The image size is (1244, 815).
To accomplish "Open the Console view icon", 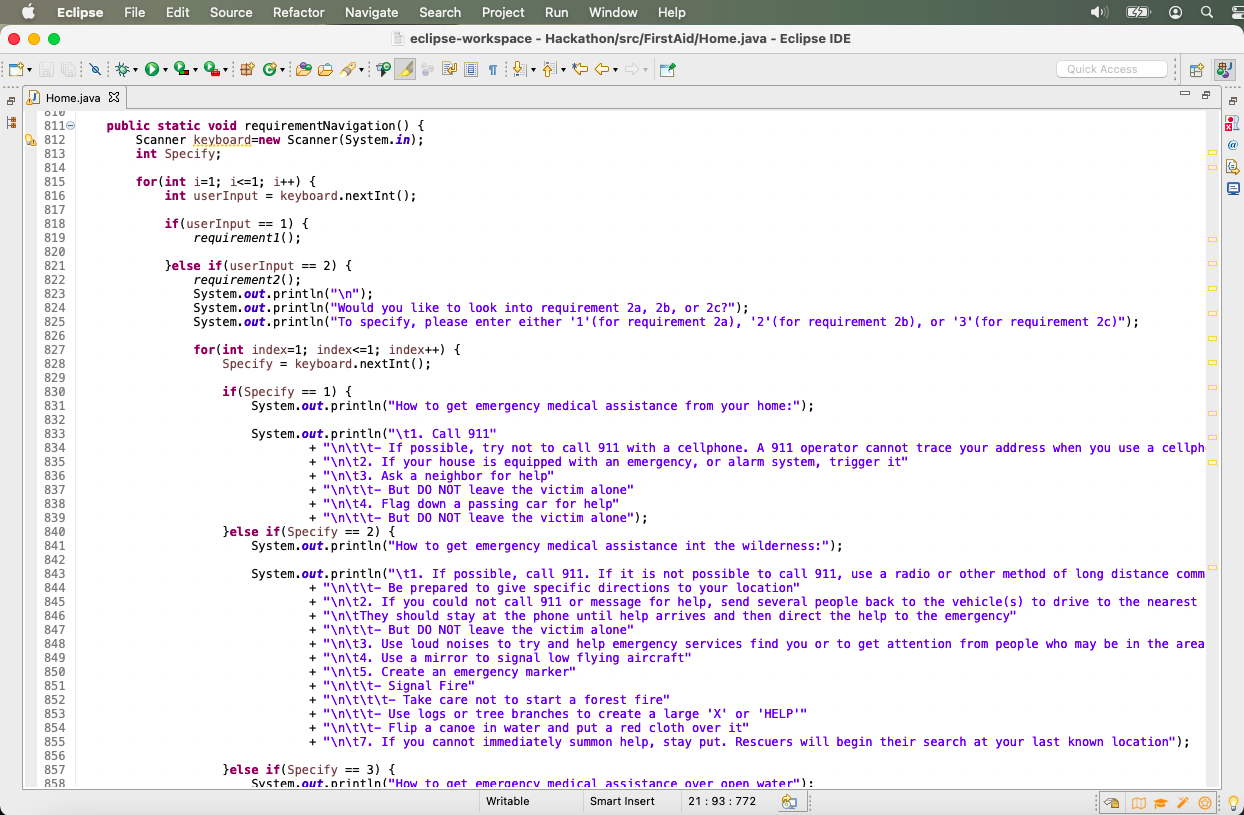I will pos(1232,188).
